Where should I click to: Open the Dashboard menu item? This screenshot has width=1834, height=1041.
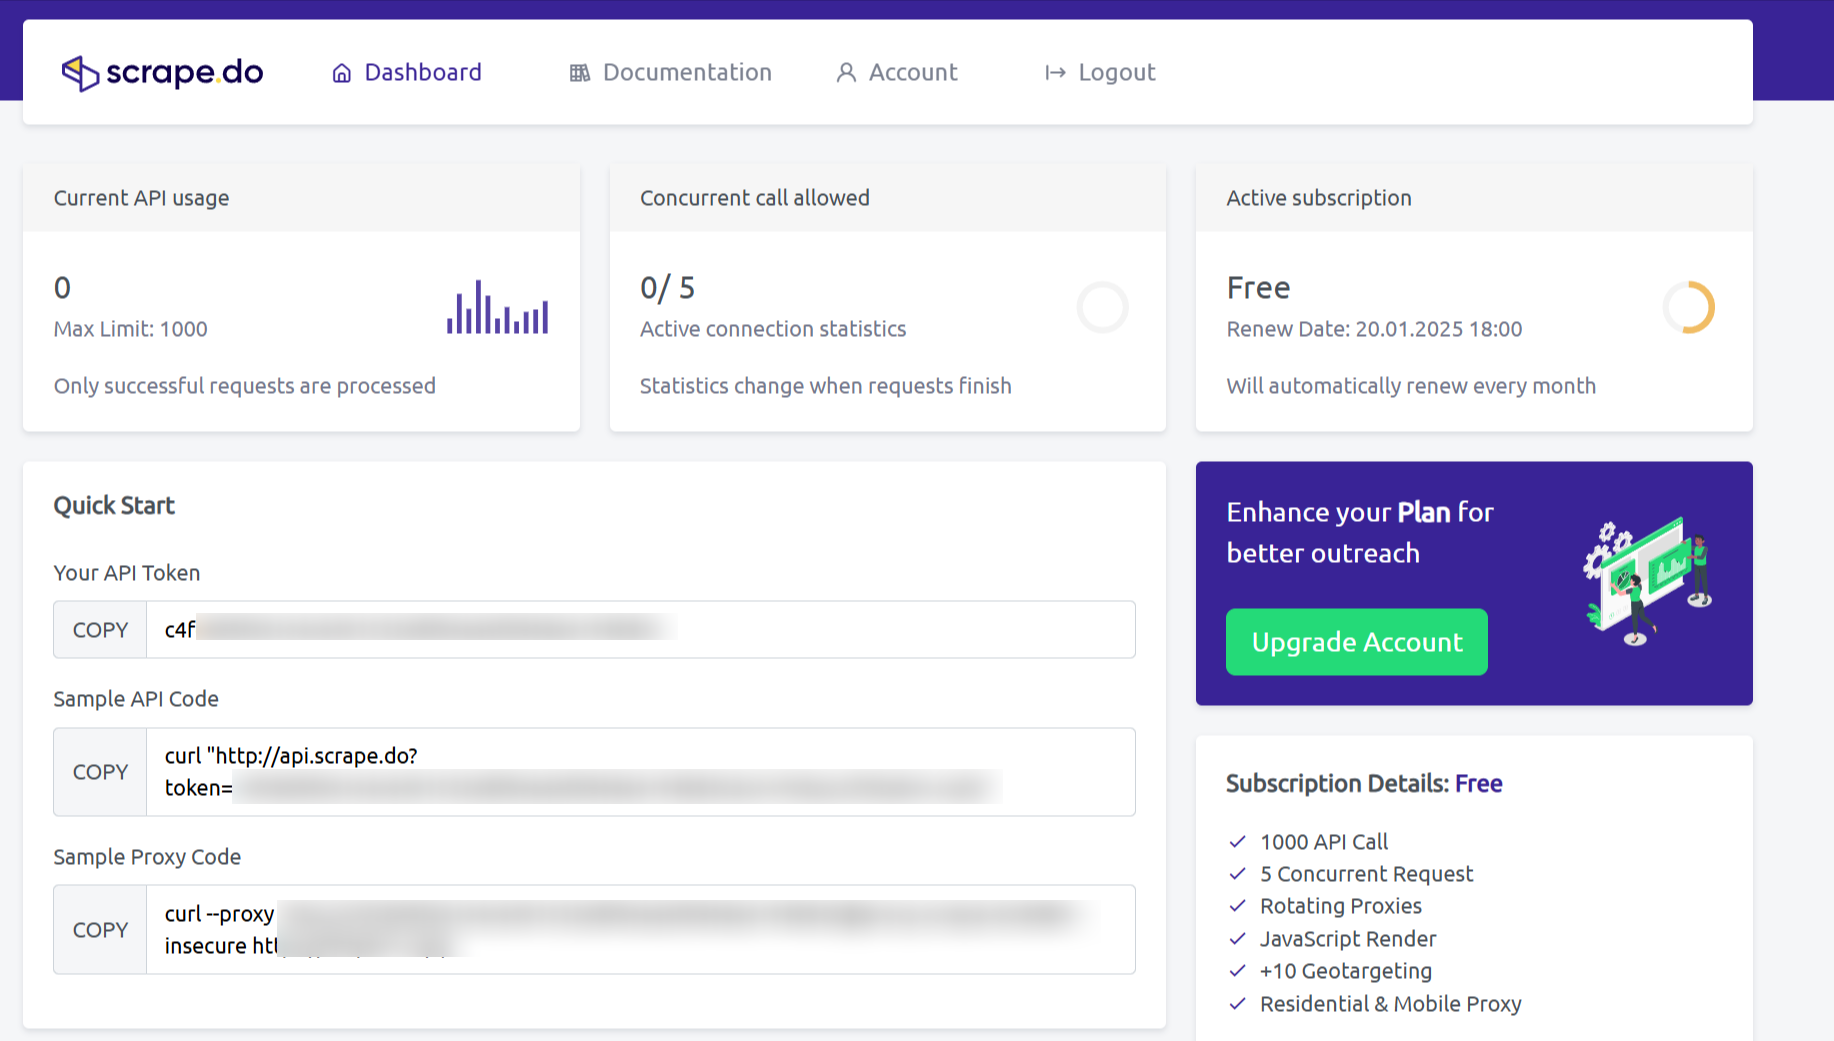pyautogui.click(x=423, y=73)
